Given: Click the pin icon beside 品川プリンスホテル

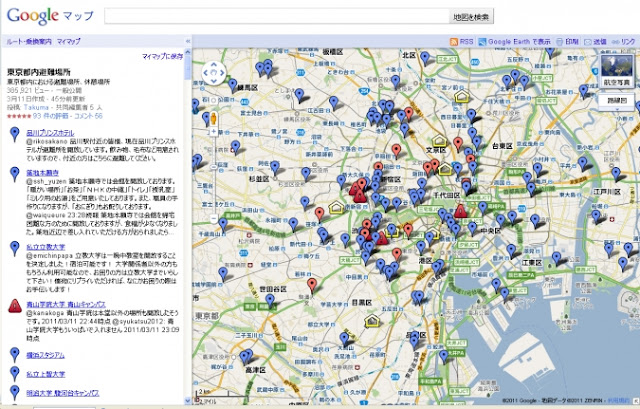Looking at the screenshot, I should pyautogui.click(x=15, y=134).
